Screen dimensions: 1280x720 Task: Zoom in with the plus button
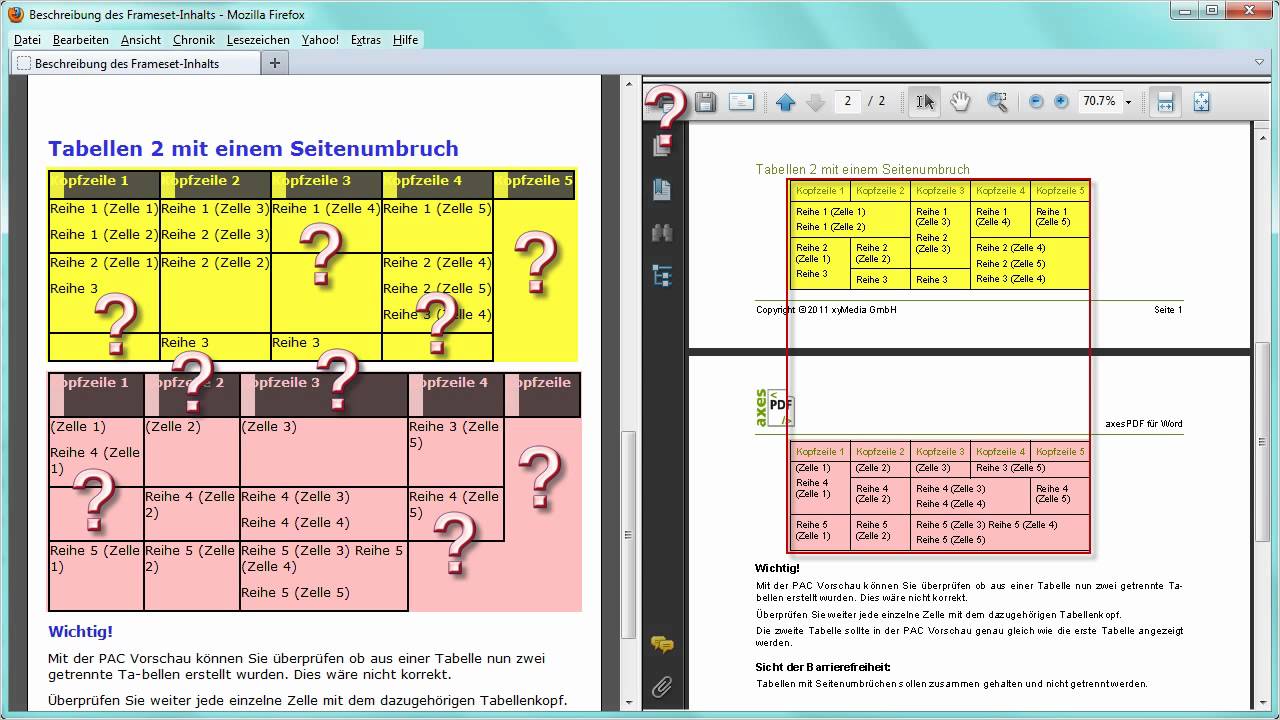tap(1061, 101)
